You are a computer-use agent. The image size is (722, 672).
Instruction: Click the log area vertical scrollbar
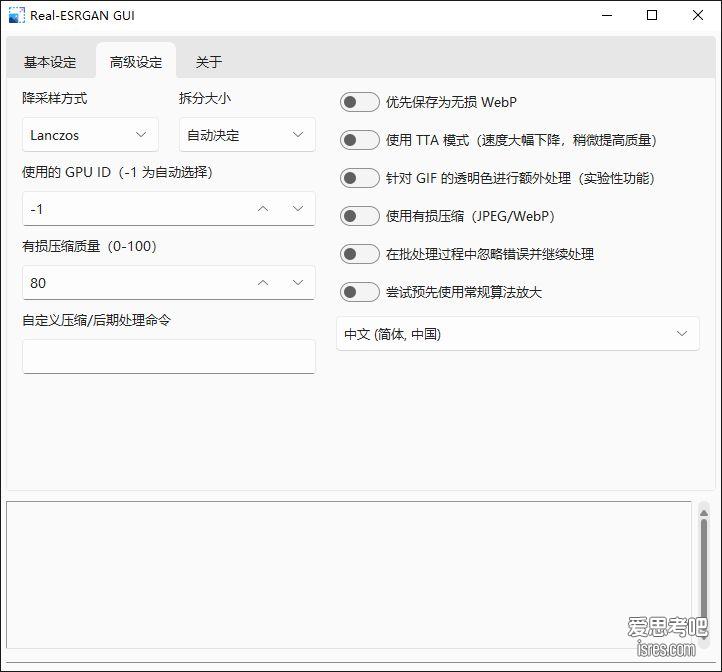click(x=704, y=575)
